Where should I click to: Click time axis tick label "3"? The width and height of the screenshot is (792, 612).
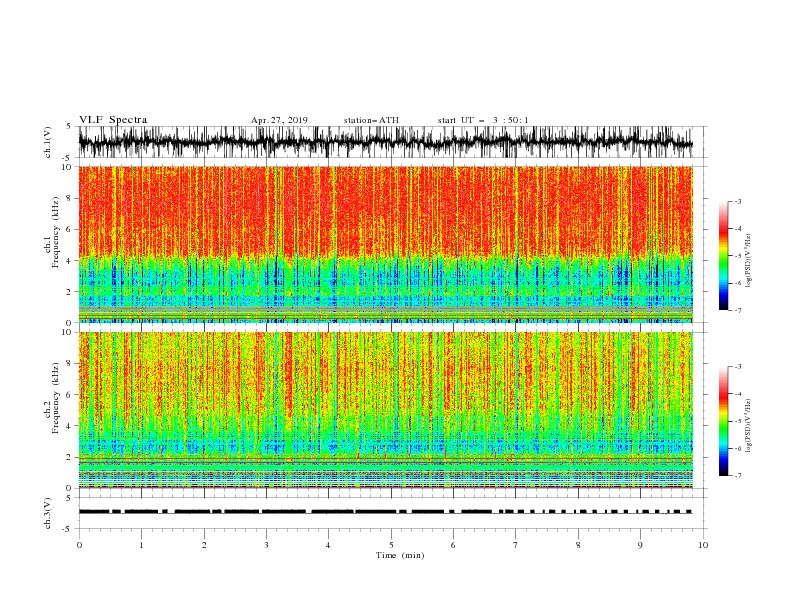[x=266, y=545]
